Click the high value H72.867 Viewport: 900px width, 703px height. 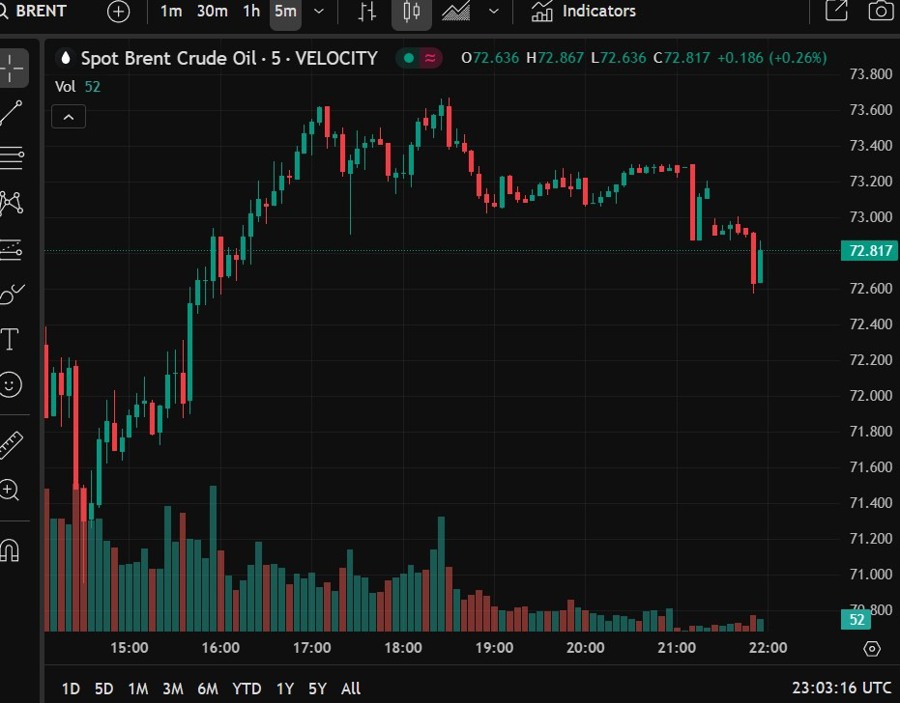(x=555, y=58)
